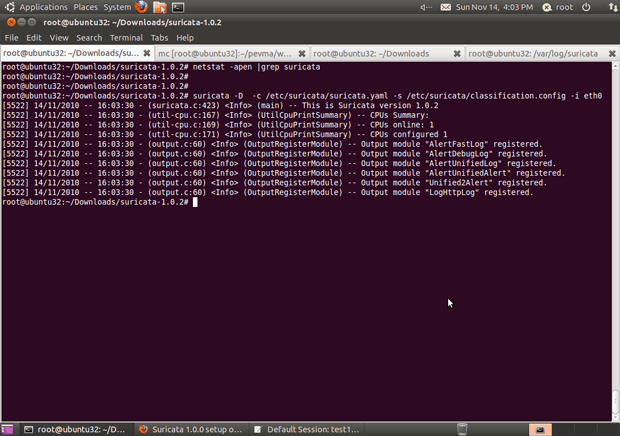Open the System menu

(x=117, y=7)
